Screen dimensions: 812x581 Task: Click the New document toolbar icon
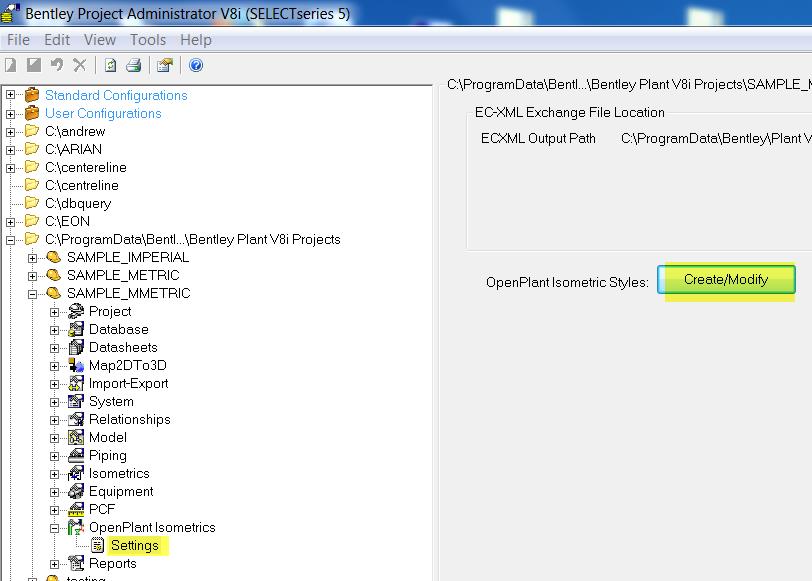pyautogui.click(x=10, y=65)
